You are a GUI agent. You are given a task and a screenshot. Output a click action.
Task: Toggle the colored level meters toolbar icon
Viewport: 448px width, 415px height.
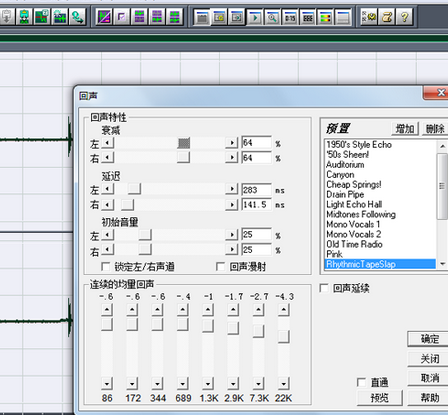tap(325, 17)
